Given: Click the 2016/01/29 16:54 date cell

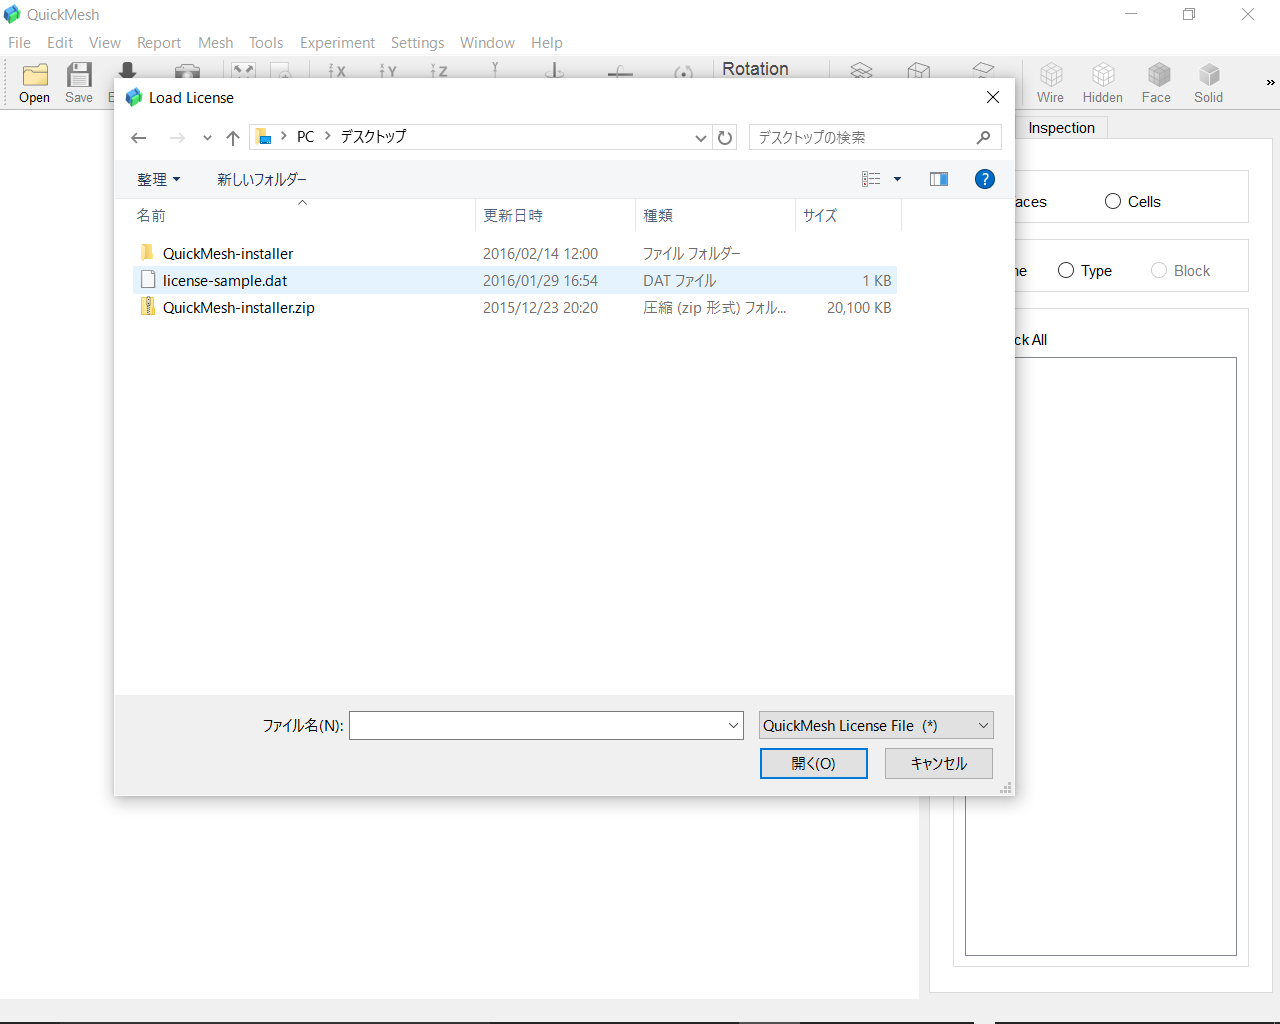Looking at the screenshot, I should tap(540, 280).
